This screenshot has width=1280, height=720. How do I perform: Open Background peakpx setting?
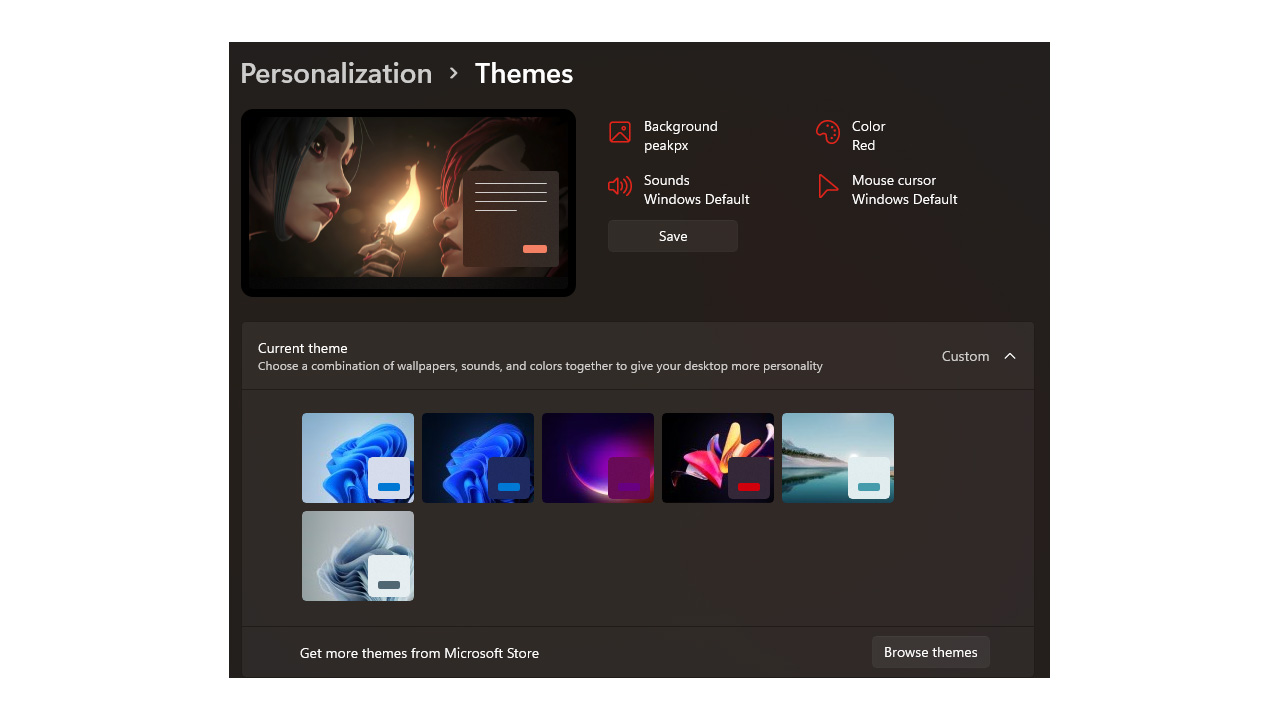(681, 136)
